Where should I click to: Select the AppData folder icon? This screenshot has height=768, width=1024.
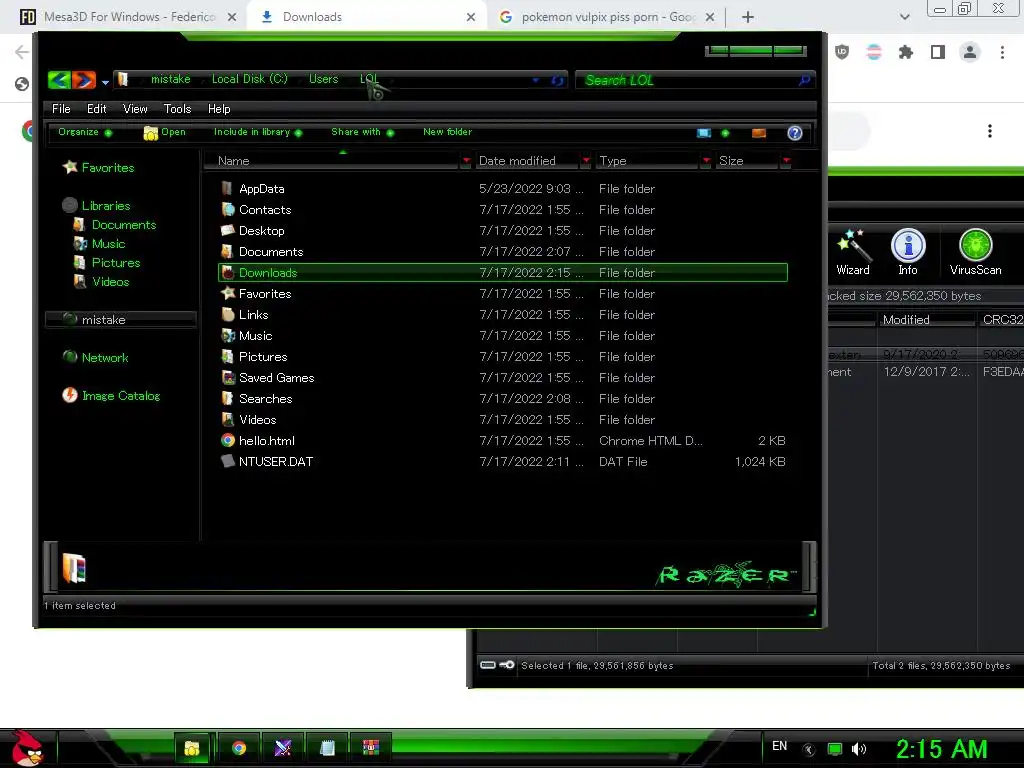227,189
